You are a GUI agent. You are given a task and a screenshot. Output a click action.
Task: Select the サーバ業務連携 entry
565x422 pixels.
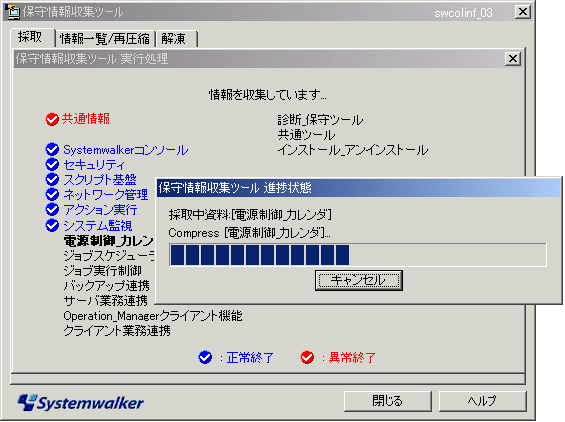(105, 301)
